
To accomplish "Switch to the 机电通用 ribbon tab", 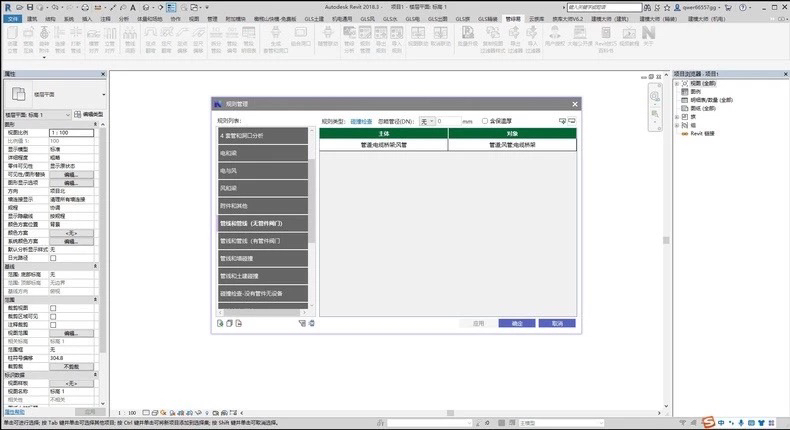I will click(x=342, y=18).
